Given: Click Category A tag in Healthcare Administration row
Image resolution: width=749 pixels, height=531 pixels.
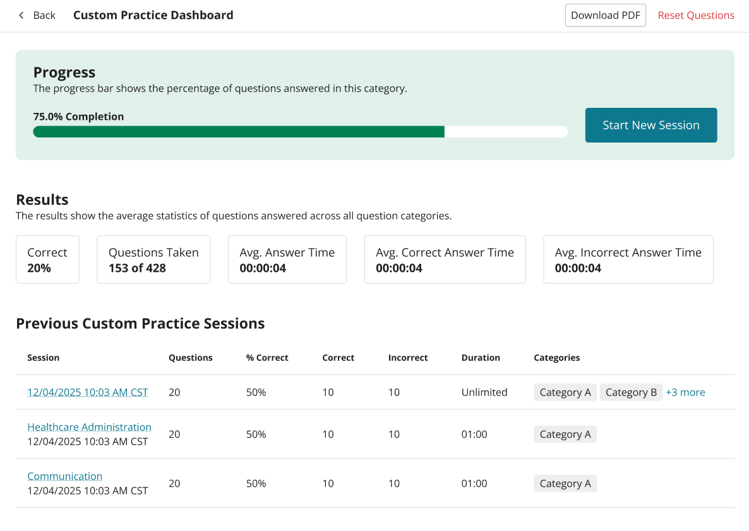Looking at the screenshot, I should tap(565, 434).
